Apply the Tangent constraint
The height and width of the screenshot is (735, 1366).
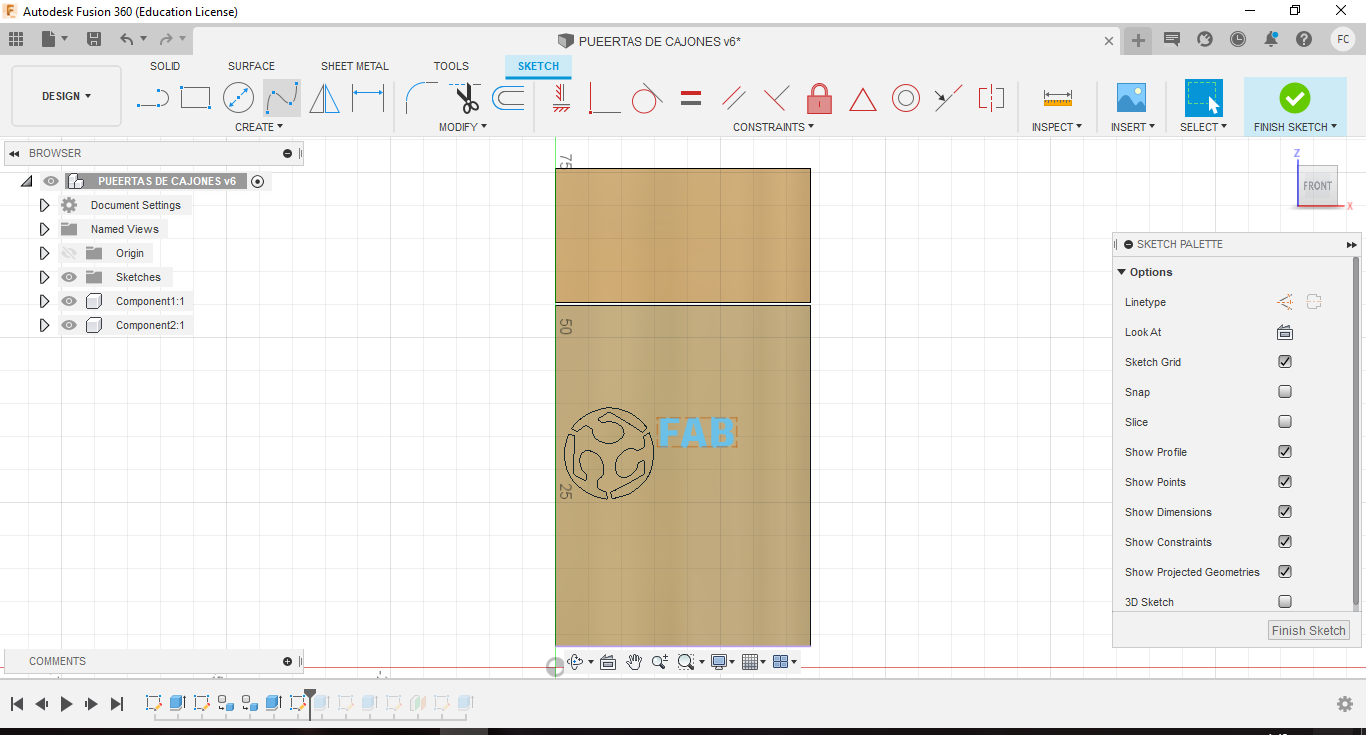(647, 98)
